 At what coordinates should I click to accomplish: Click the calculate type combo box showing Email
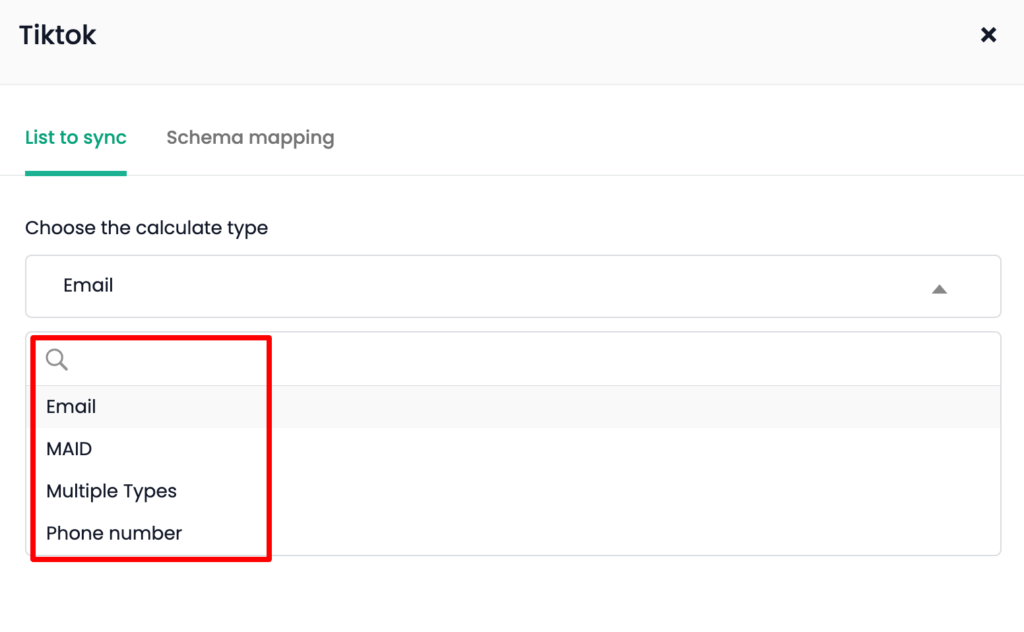(x=513, y=286)
